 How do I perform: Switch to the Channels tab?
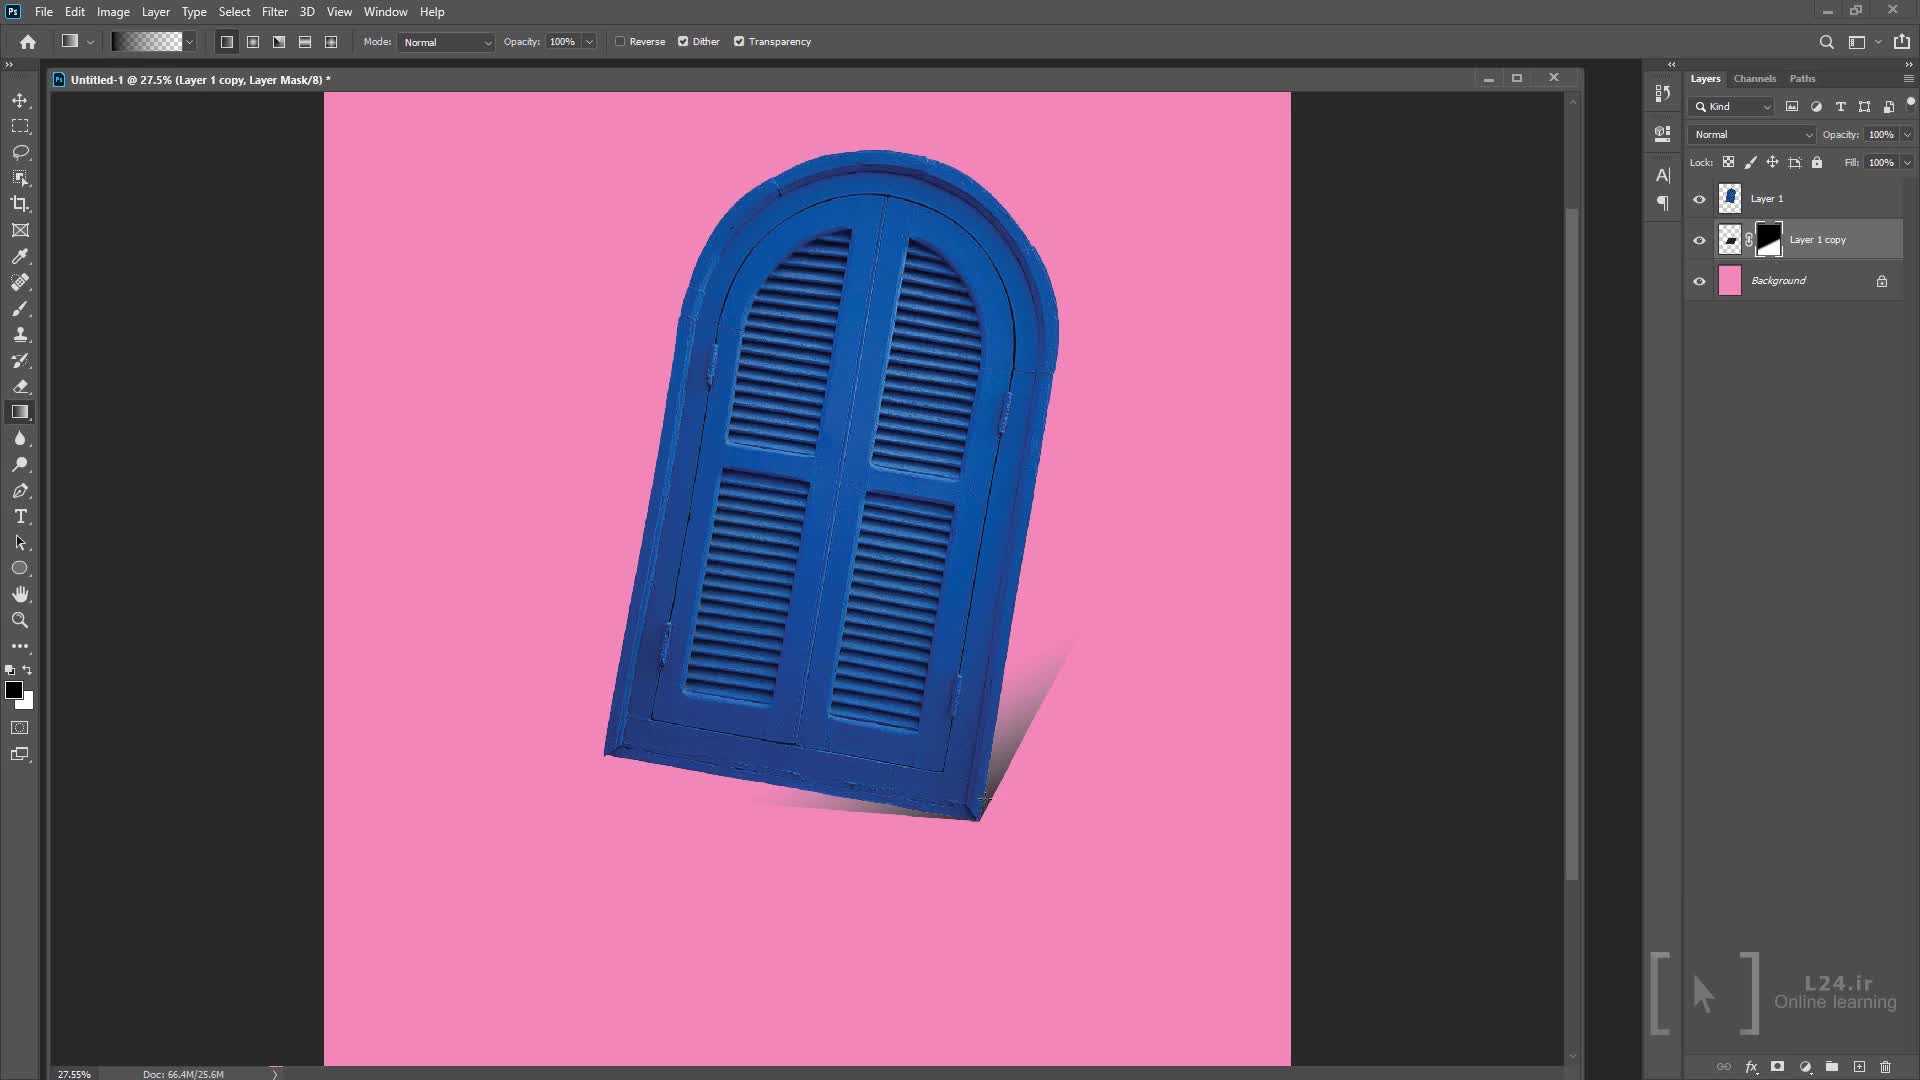coord(1754,78)
